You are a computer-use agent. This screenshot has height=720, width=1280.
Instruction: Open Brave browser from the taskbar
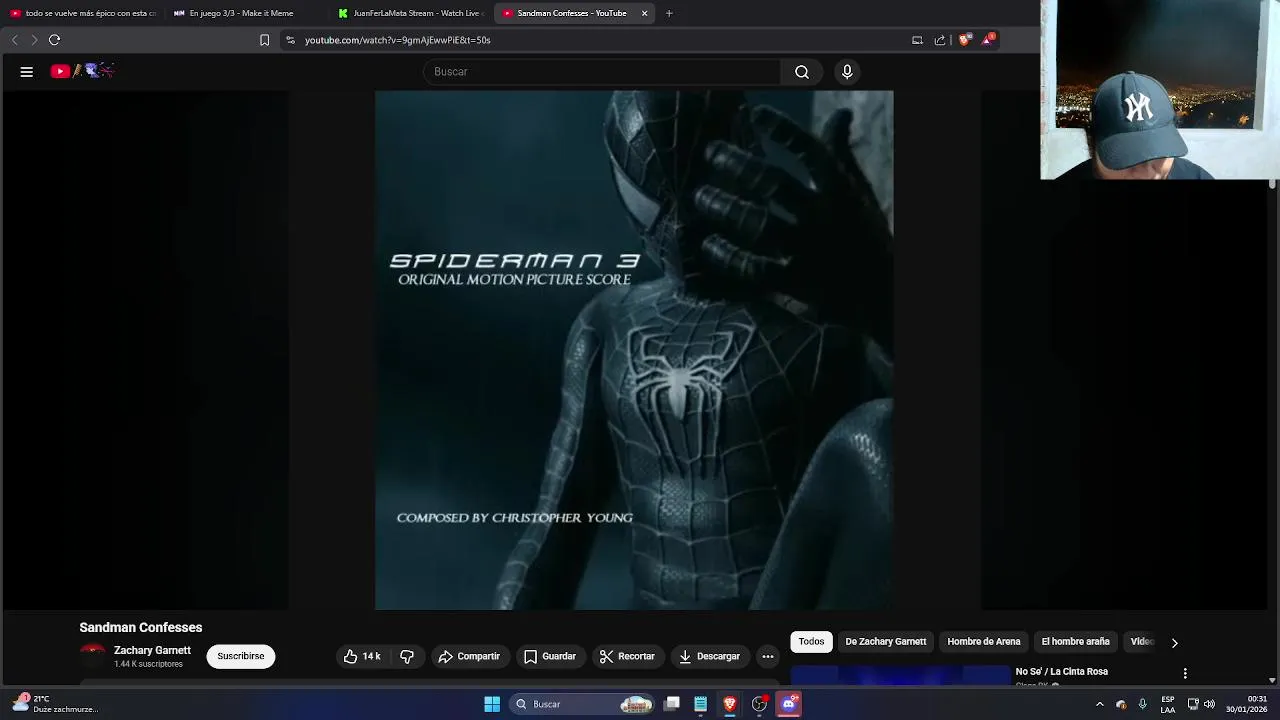tap(730, 704)
